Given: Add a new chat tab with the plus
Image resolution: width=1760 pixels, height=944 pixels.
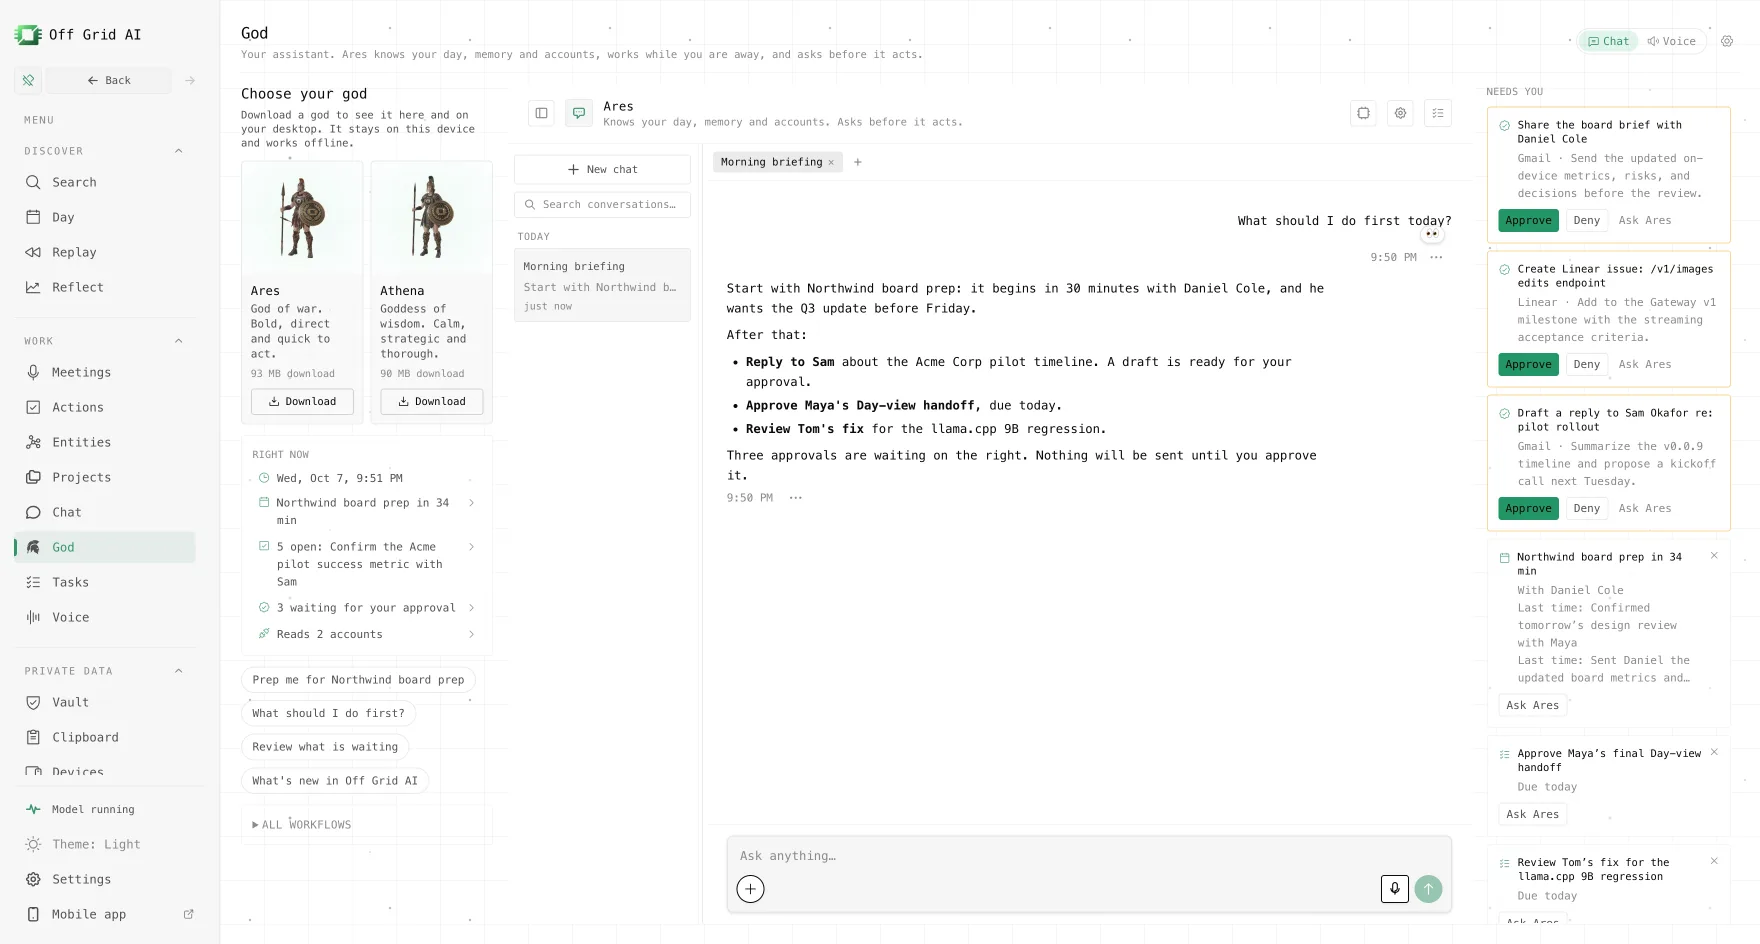Looking at the screenshot, I should click(857, 162).
